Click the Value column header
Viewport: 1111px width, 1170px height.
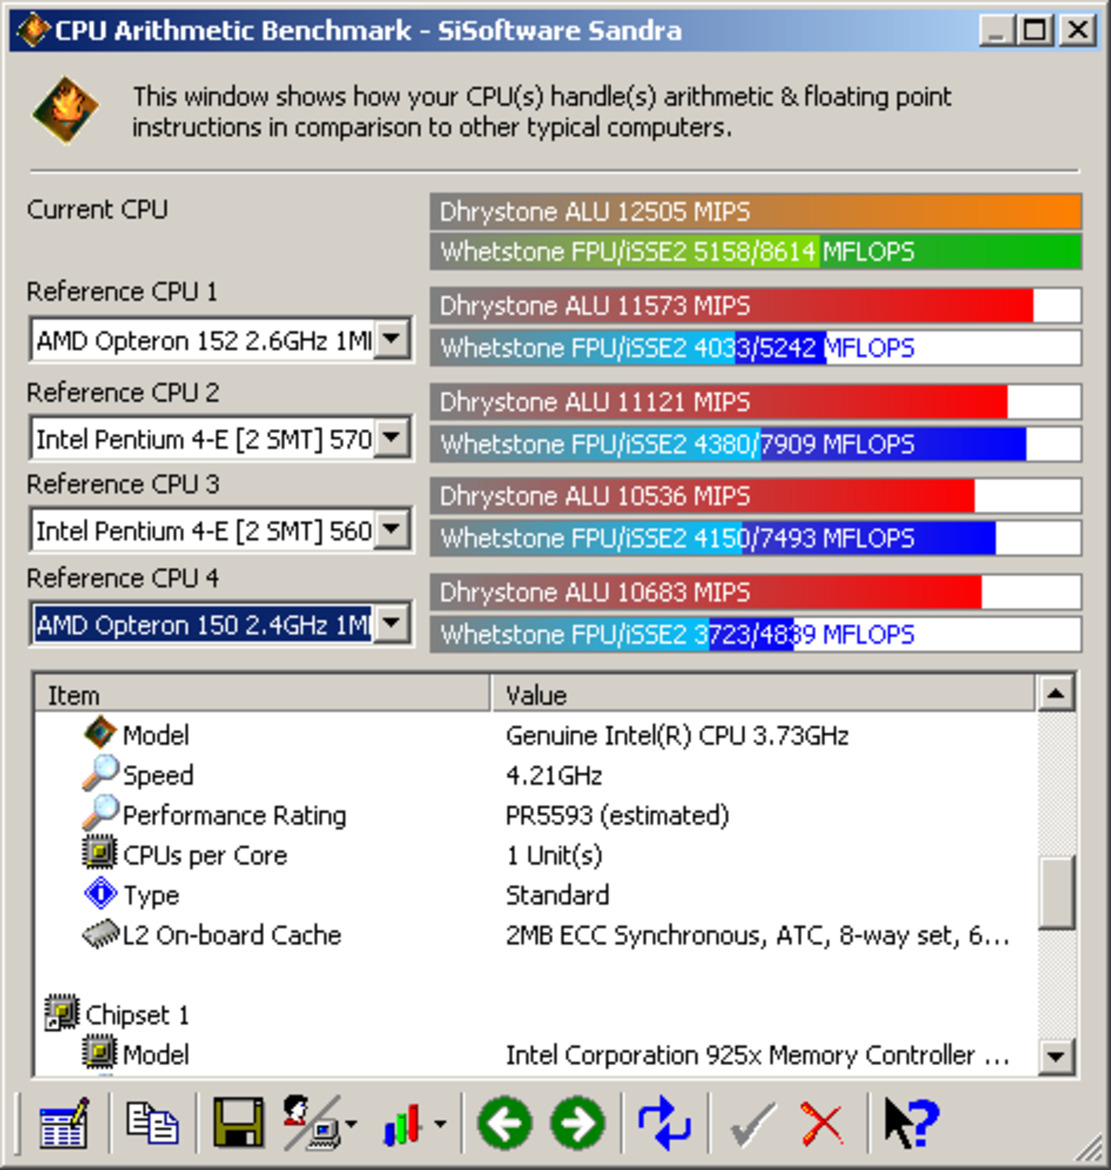(x=763, y=694)
